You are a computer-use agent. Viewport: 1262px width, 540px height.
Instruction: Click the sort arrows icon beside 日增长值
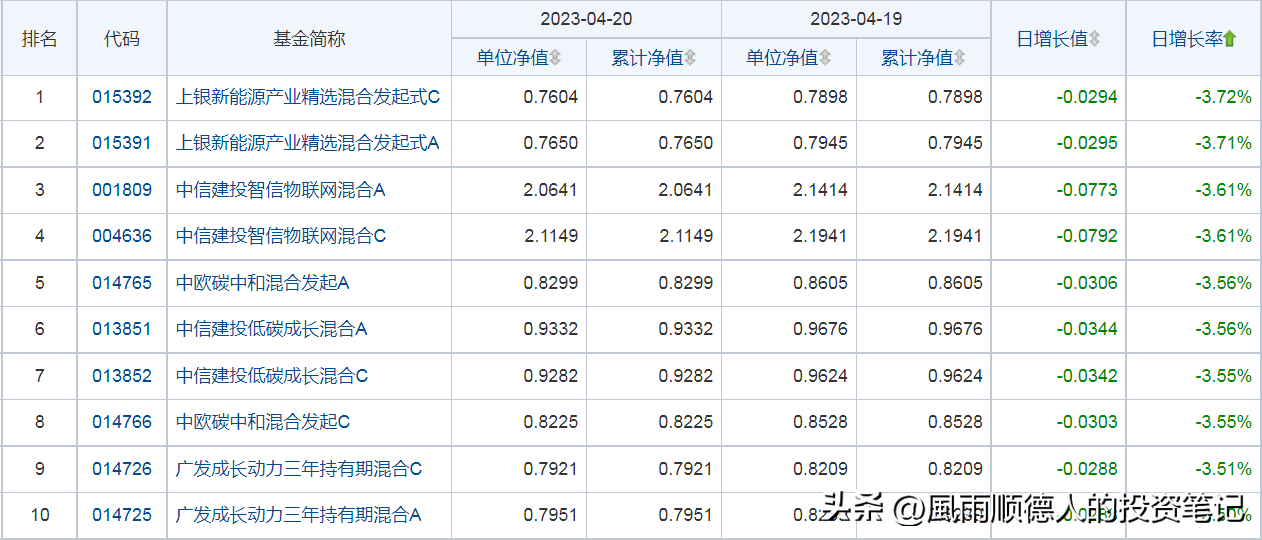pyautogui.click(x=1094, y=39)
